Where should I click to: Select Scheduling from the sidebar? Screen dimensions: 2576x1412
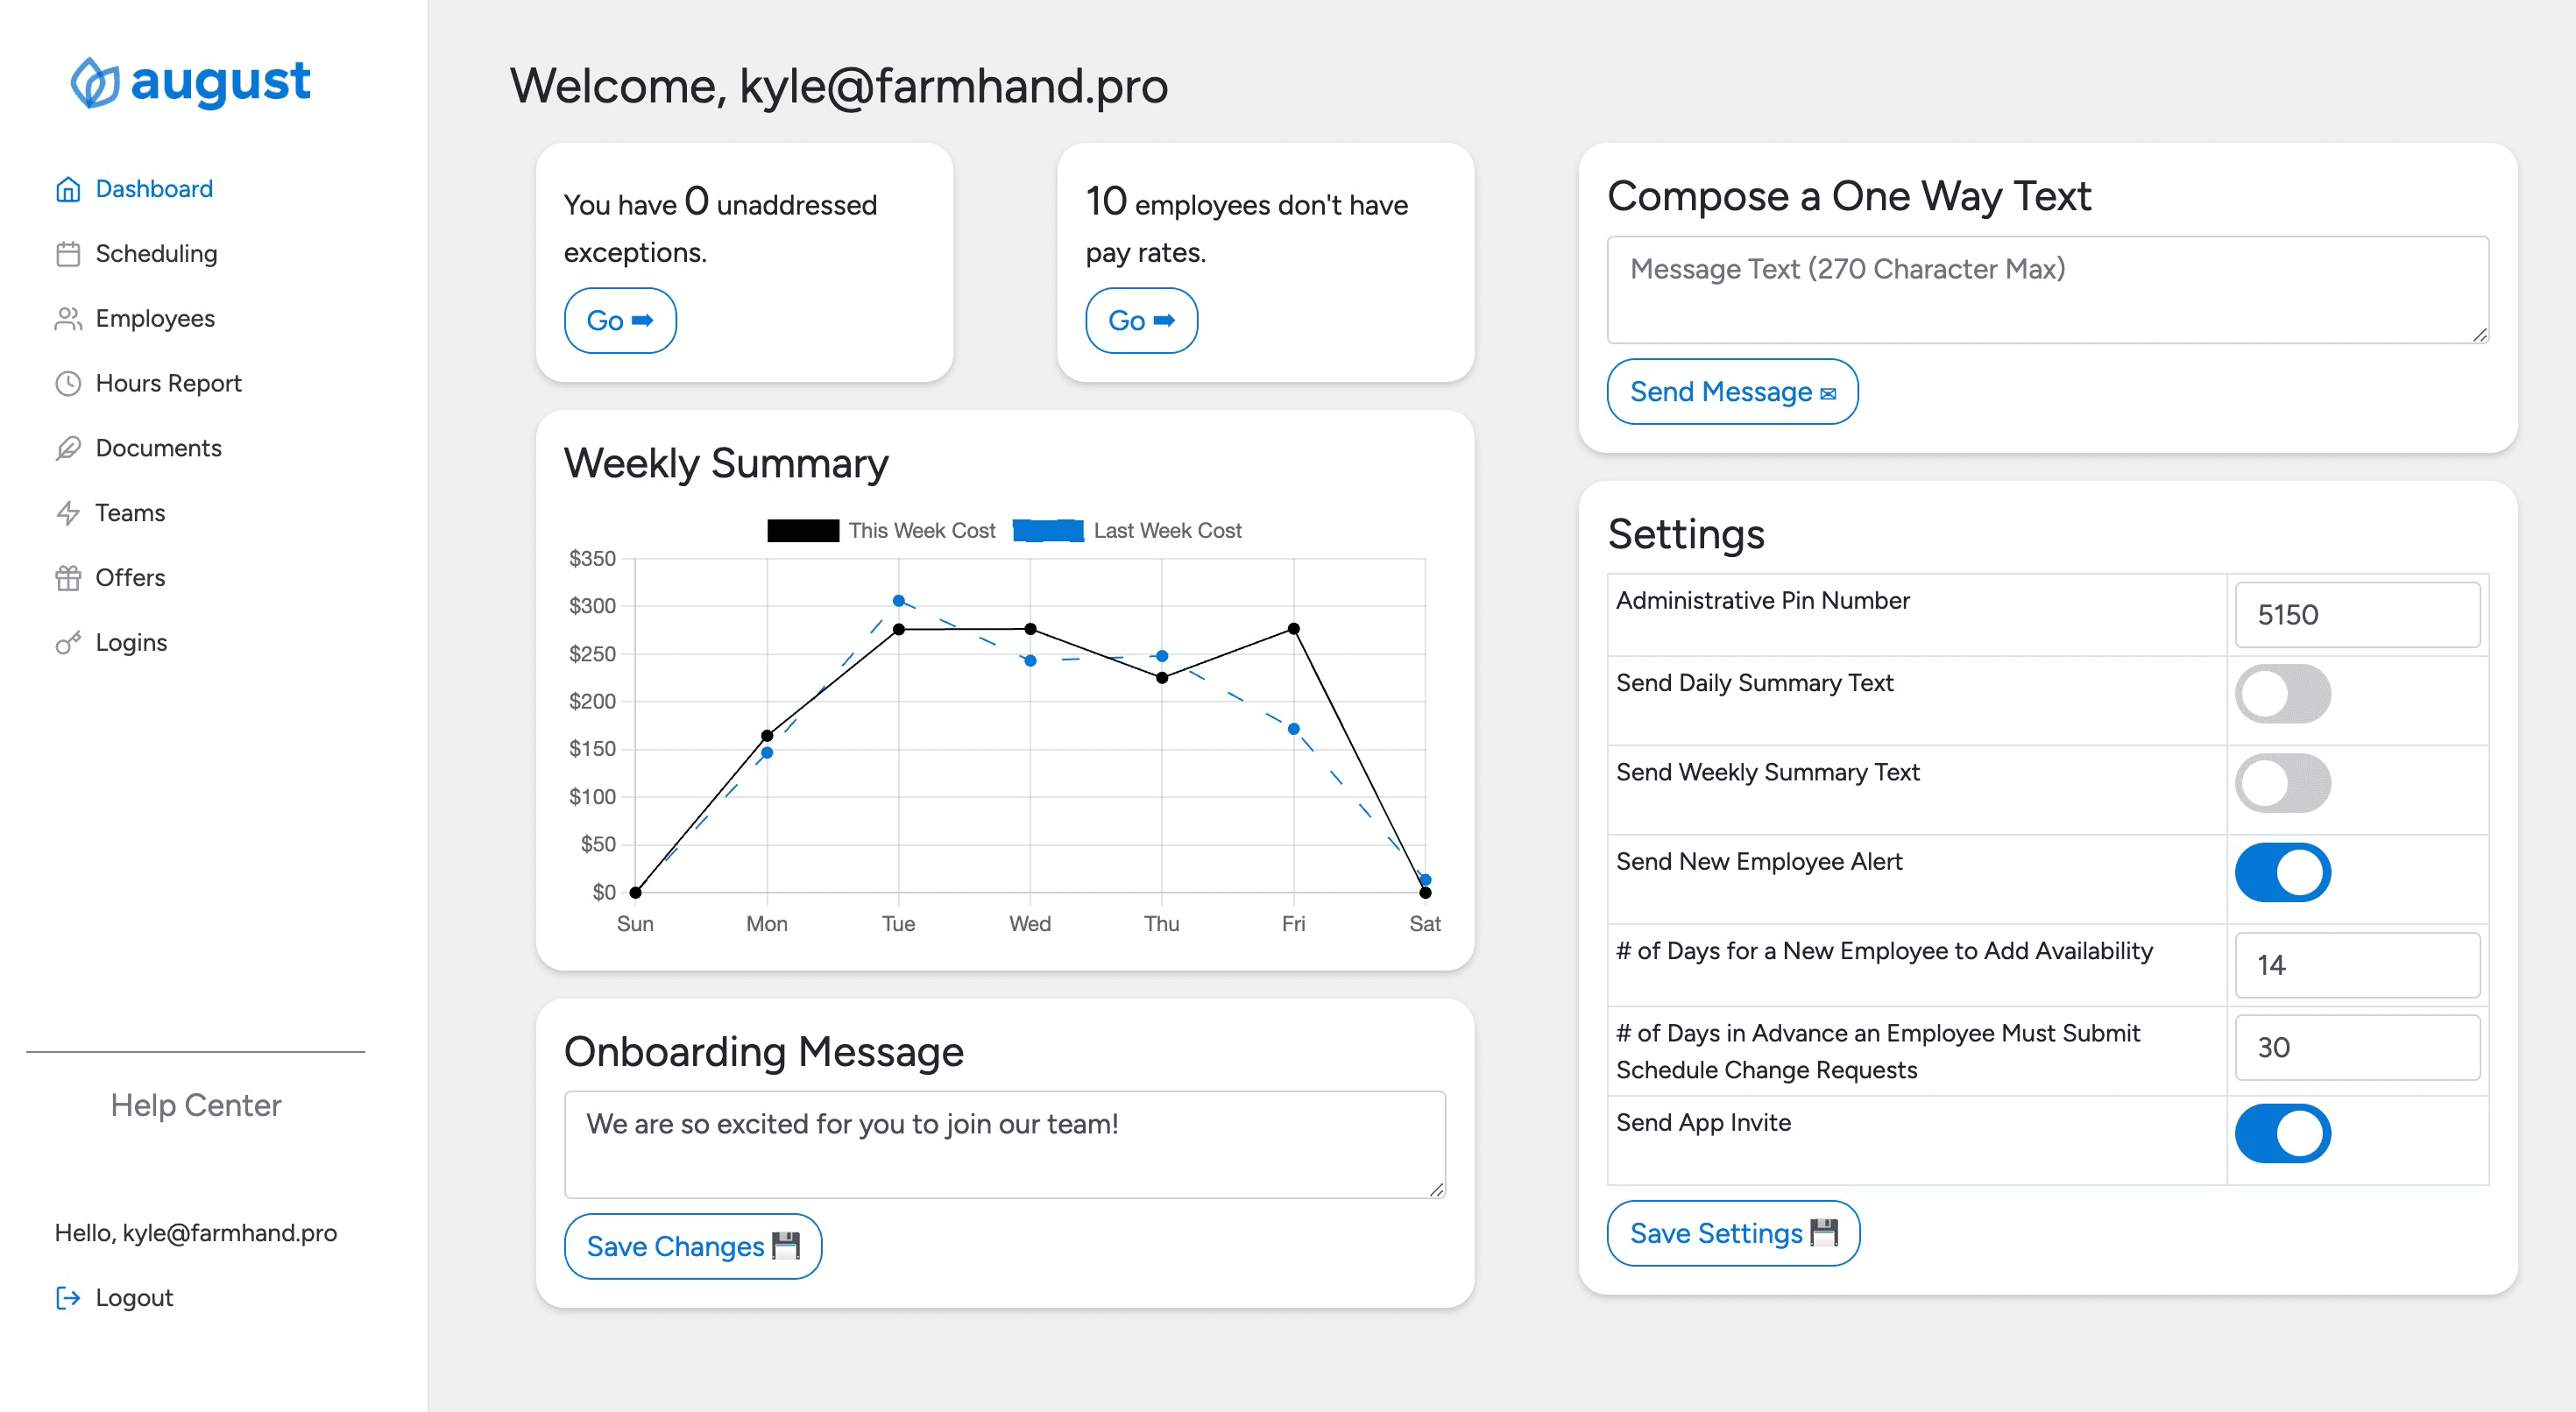(156, 253)
